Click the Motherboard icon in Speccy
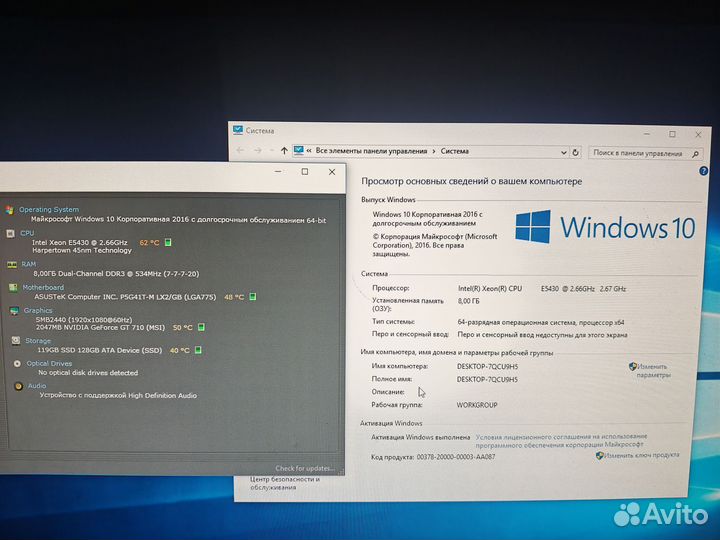Screen dimensions: 720x540 [13, 287]
